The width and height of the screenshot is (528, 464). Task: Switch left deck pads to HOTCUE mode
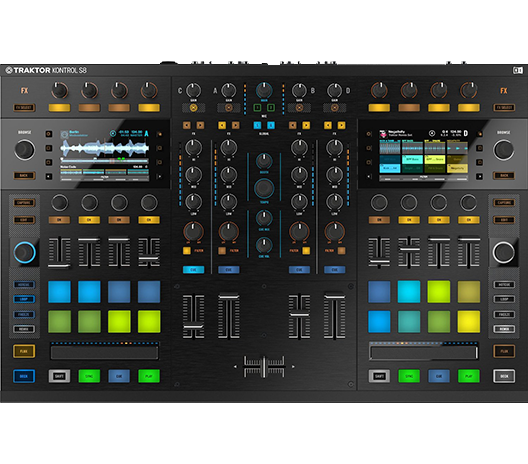click(24, 285)
